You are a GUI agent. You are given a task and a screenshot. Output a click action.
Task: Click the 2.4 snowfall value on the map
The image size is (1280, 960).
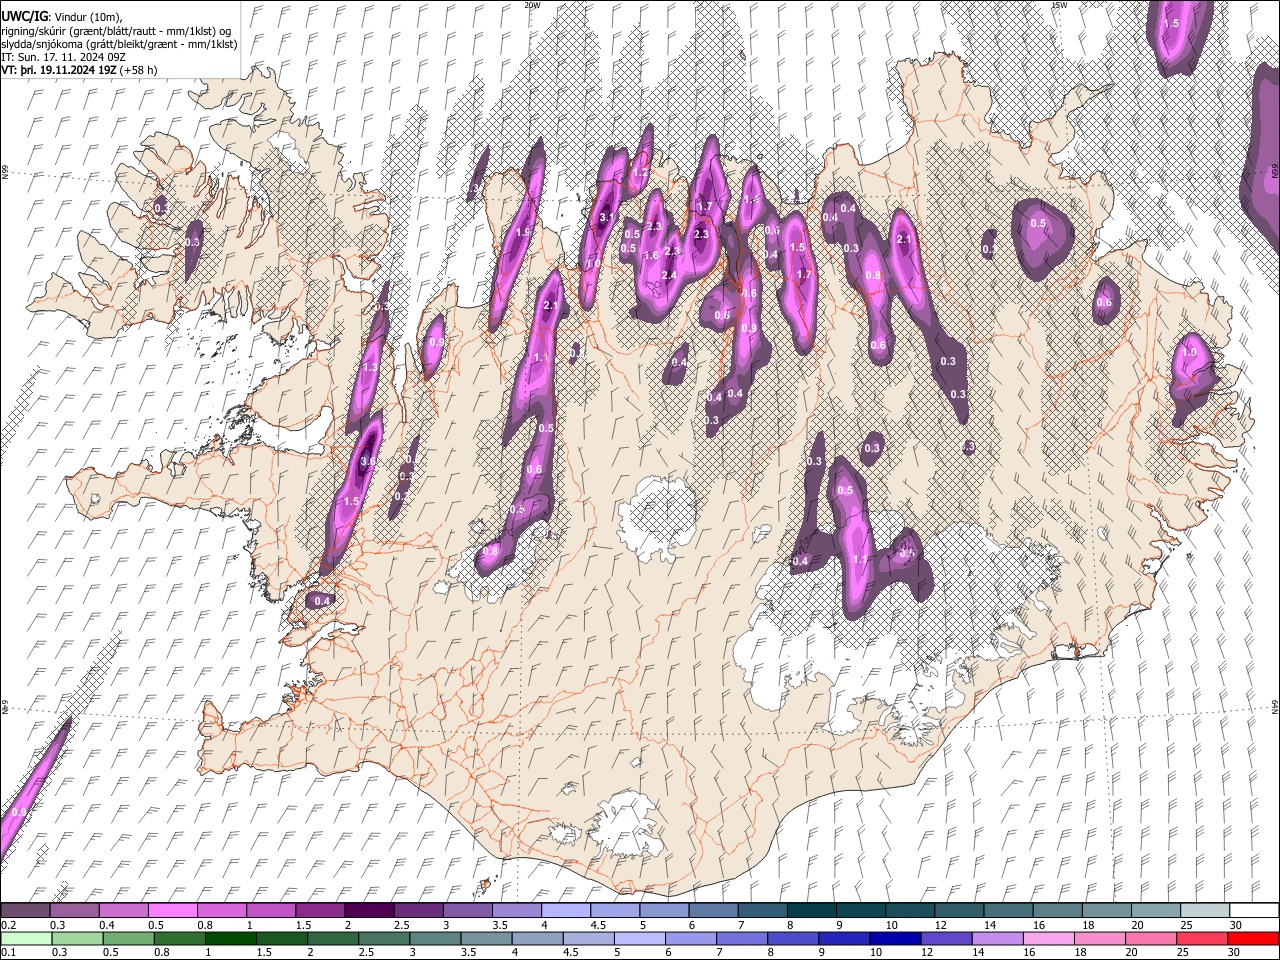(x=669, y=276)
